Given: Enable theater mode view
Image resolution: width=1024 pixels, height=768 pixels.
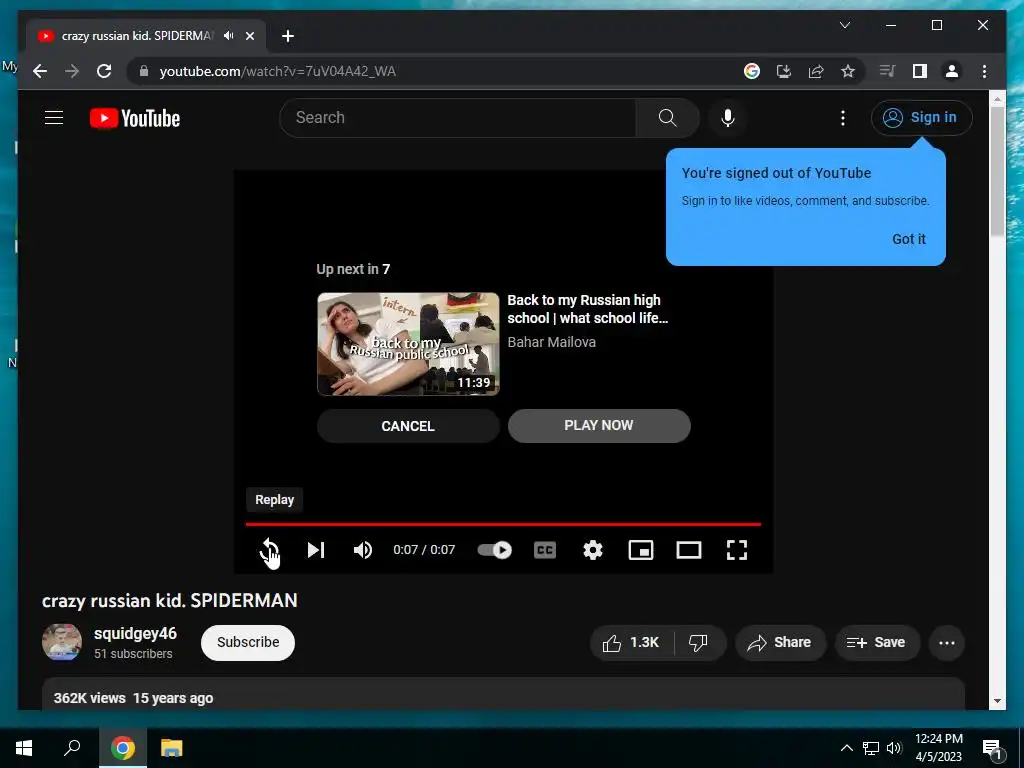Looking at the screenshot, I should click(688, 550).
